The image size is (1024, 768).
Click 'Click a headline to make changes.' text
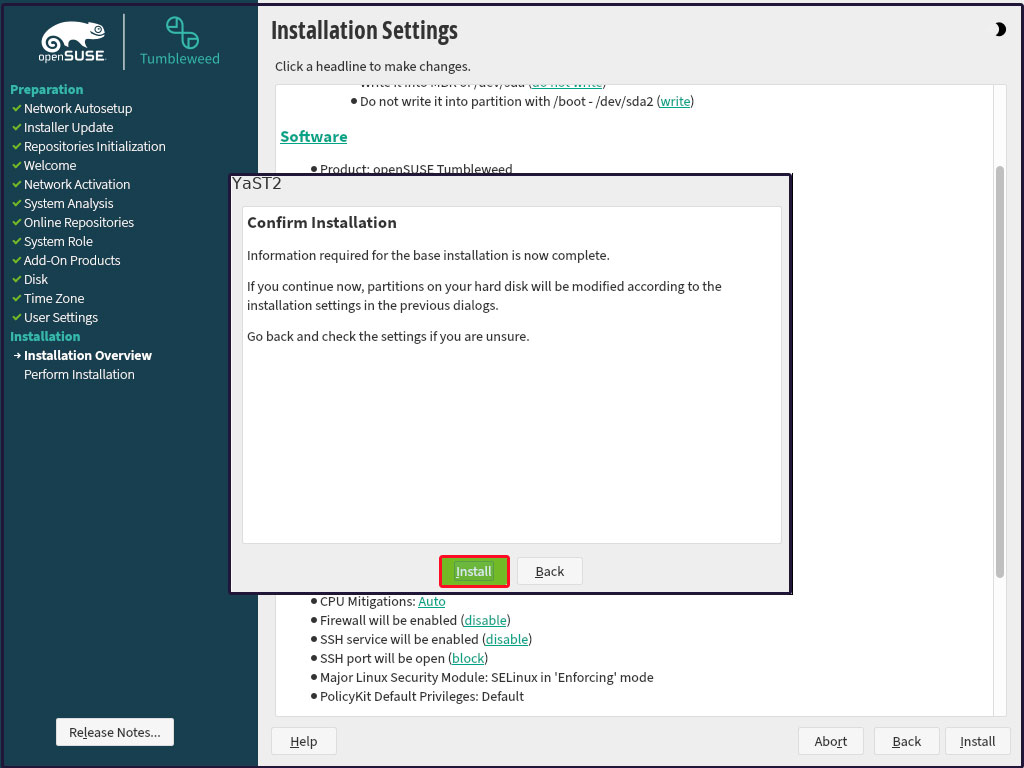click(x=373, y=66)
